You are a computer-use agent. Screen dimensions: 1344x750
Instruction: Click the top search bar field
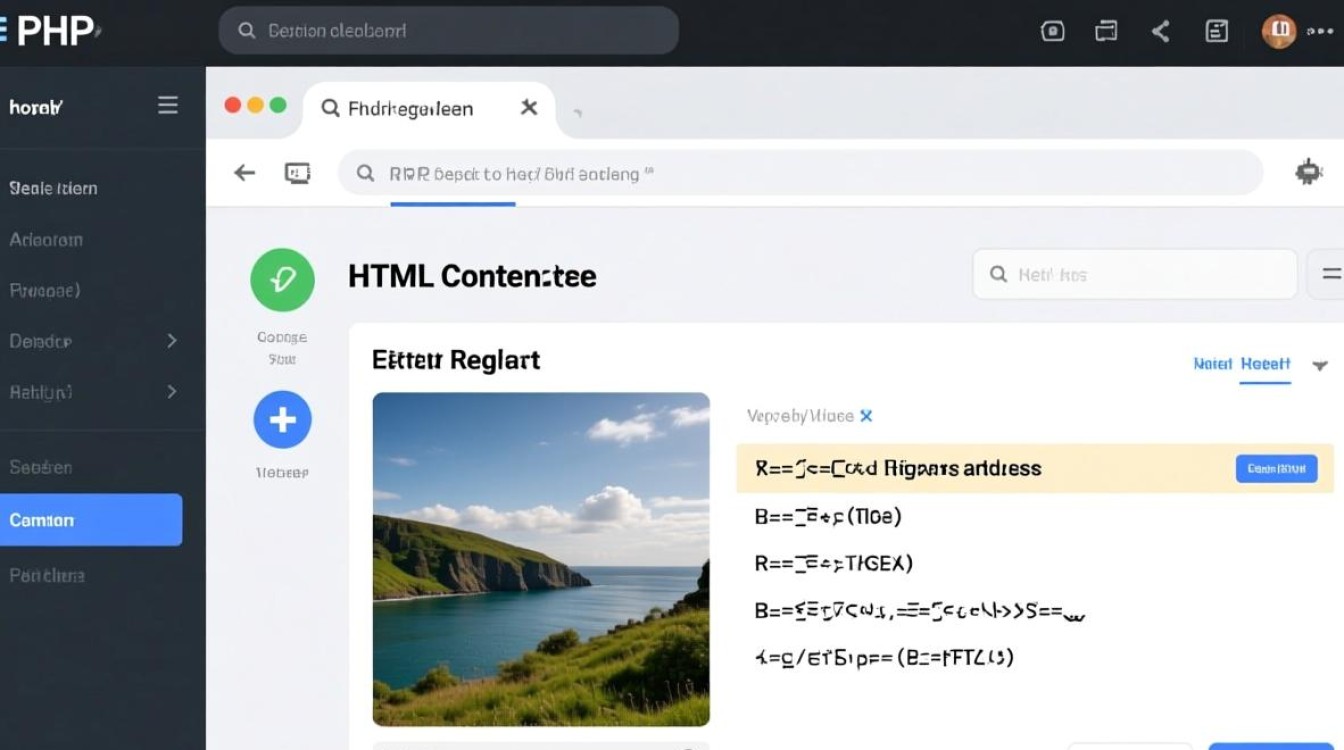pos(448,31)
